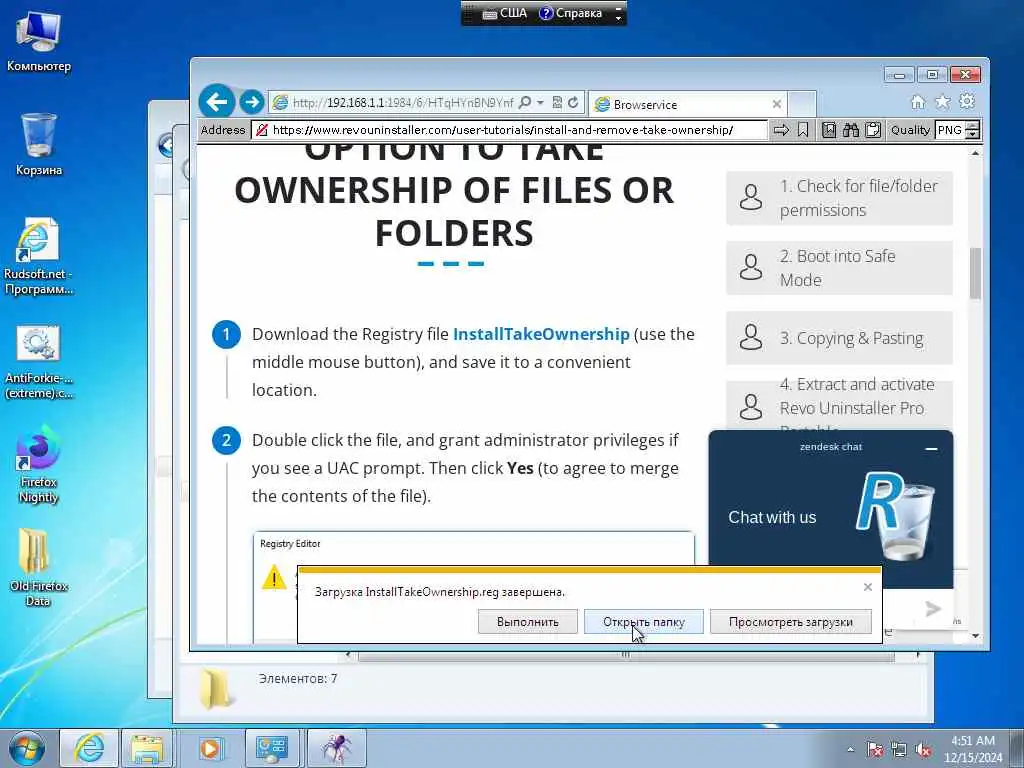Click the Windows Explorer taskbar button

click(147, 748)
